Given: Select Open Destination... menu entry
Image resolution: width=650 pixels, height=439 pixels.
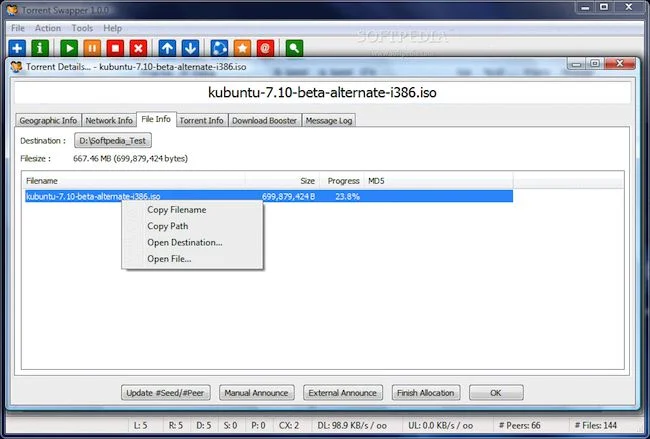Looking at the screenshot, I should click(184, 243).
